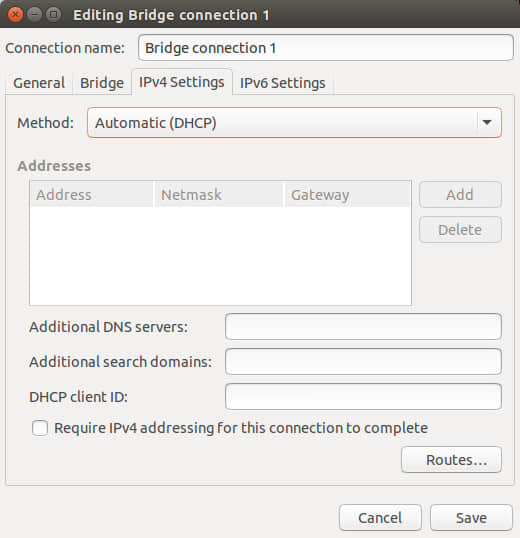Screen dimensions: 520x538
Task: Open the Method dropdown arrow
Action: pos(487,122)
